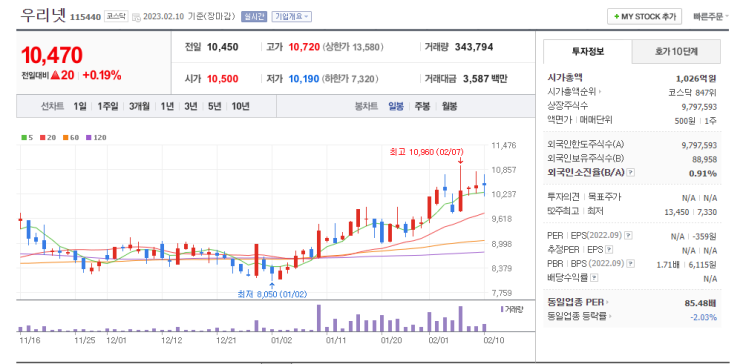The image size is (743, 364).
Task: Open help icon next to 추정PER EPS
Action: (609, 249)
